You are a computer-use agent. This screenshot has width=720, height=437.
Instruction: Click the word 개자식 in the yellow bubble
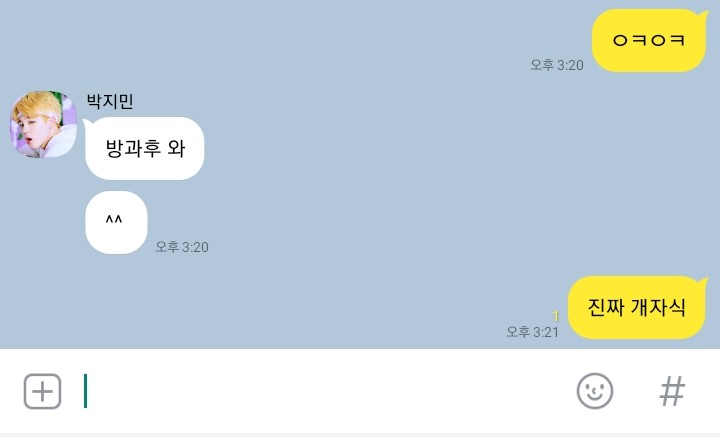point(658,307)
